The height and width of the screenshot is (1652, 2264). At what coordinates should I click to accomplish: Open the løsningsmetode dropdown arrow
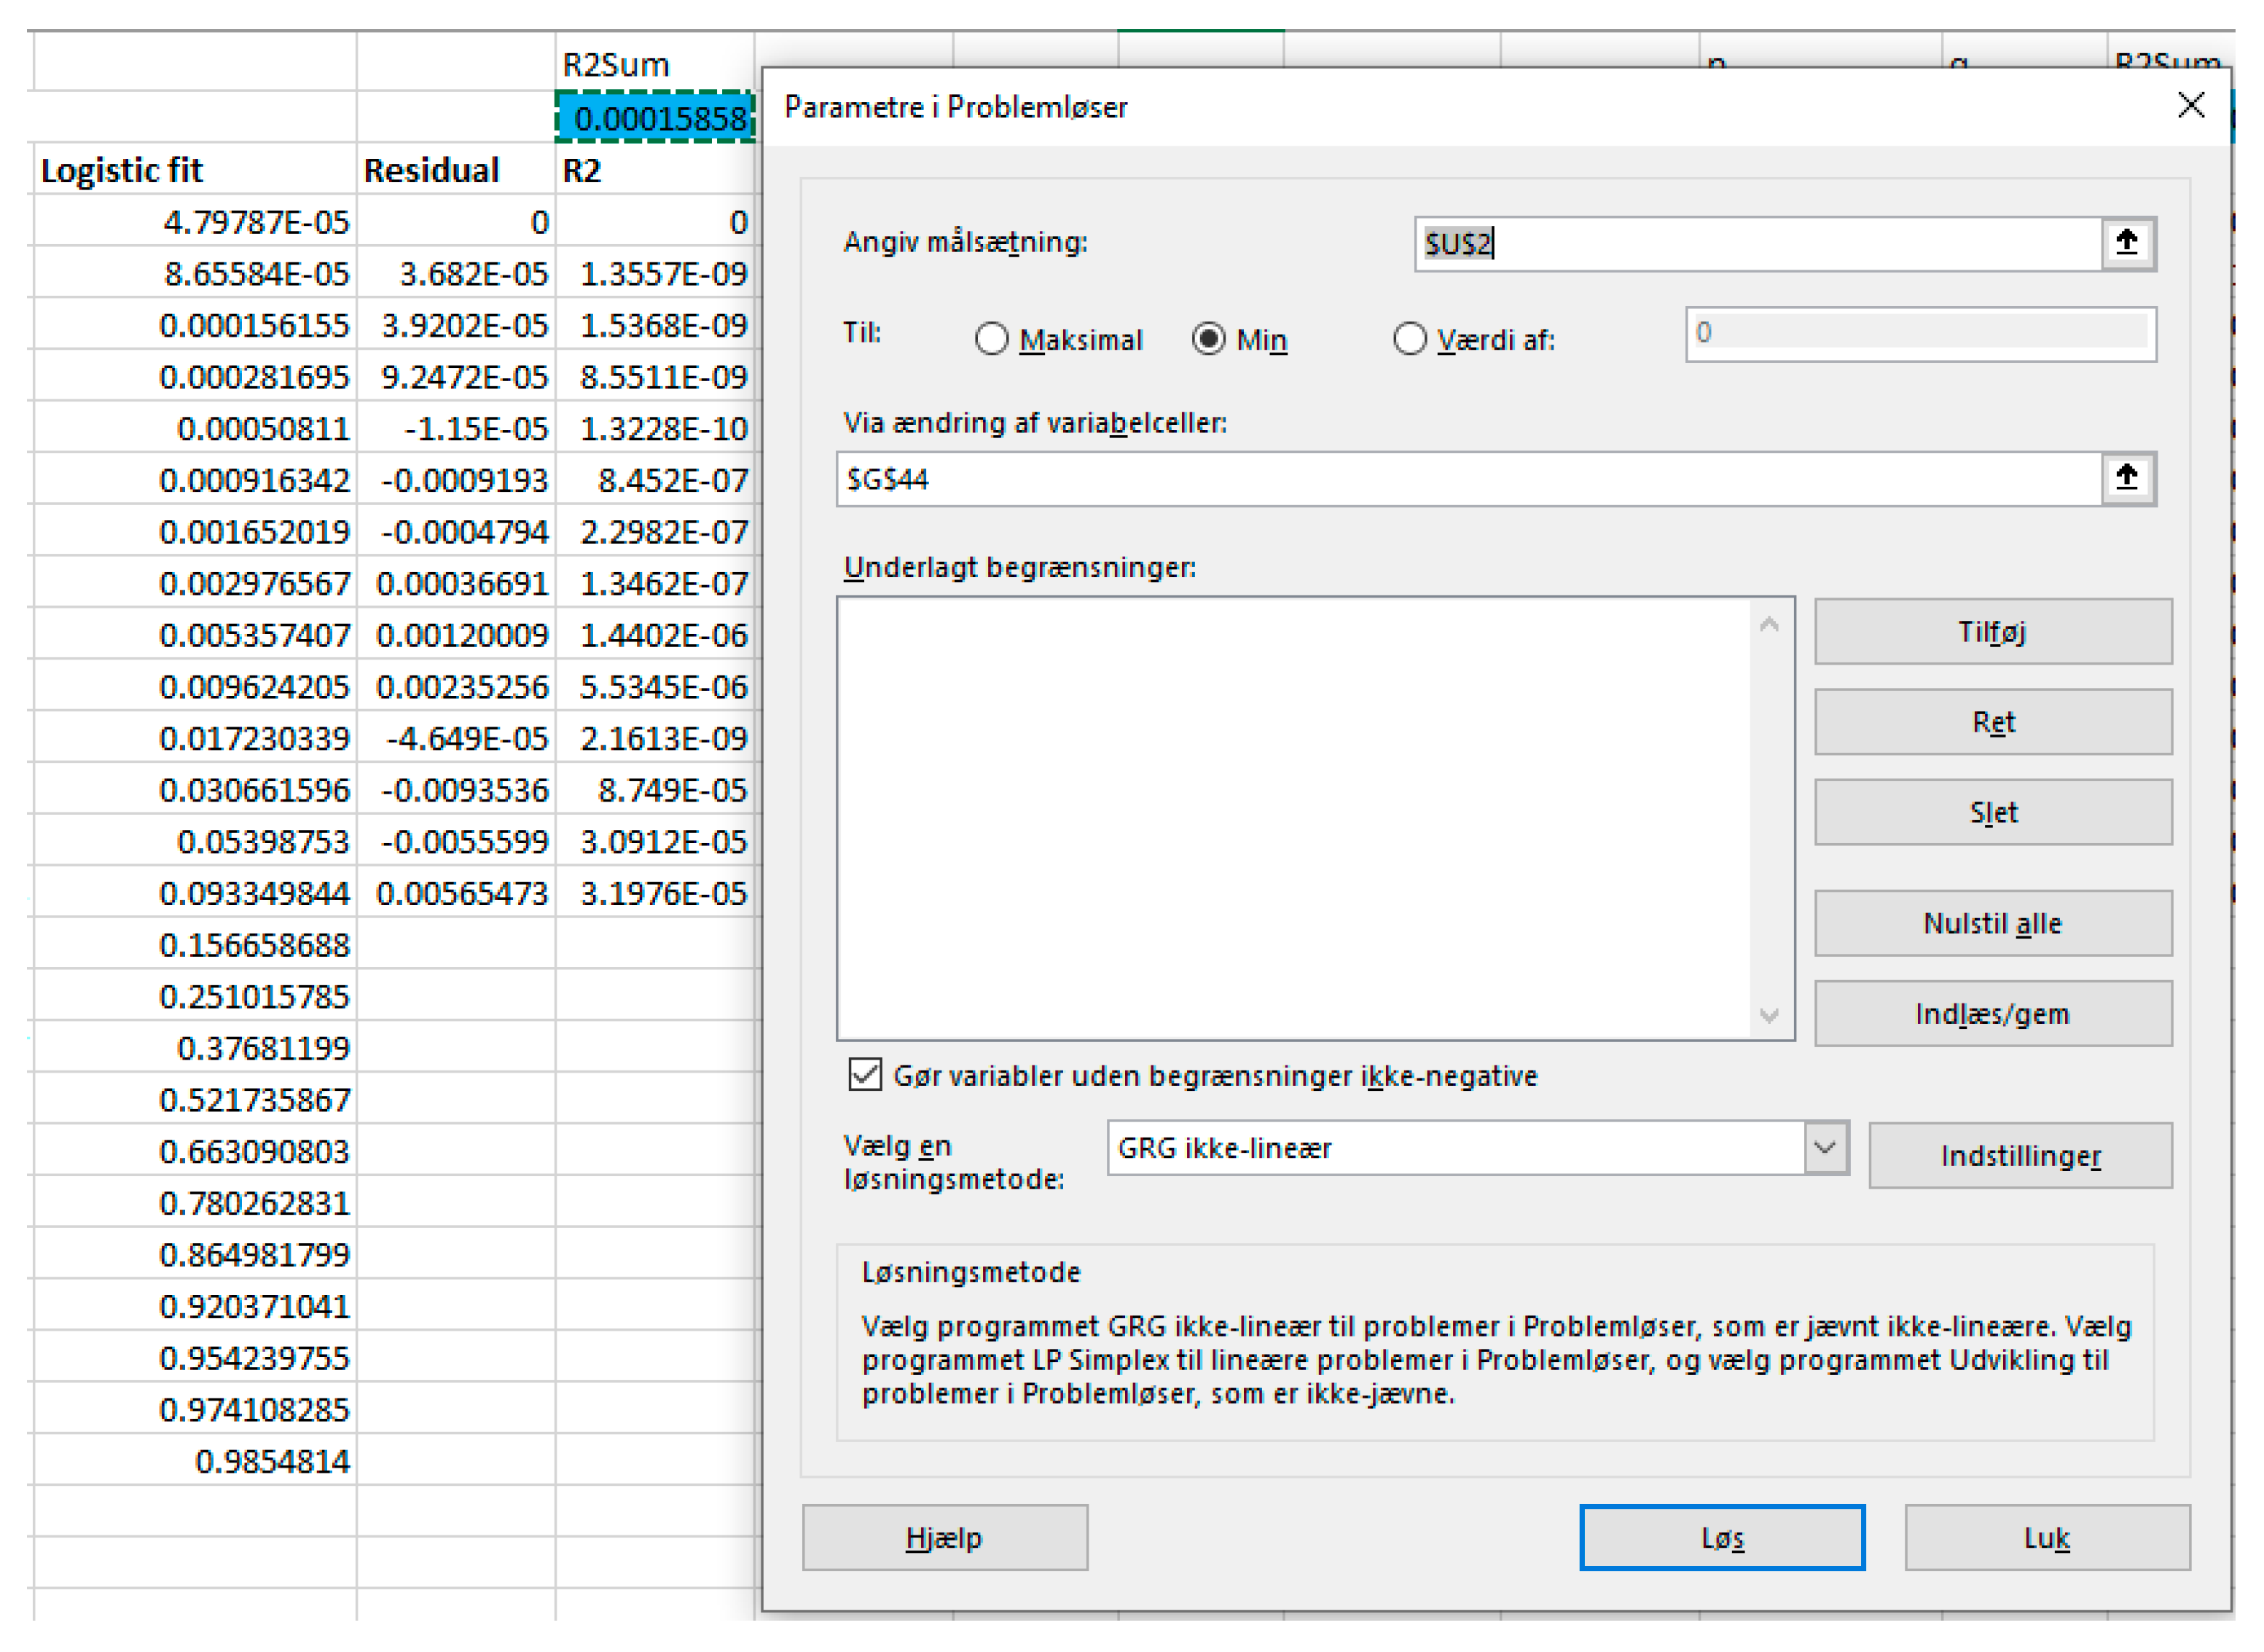click(x=1825, y=1147)
